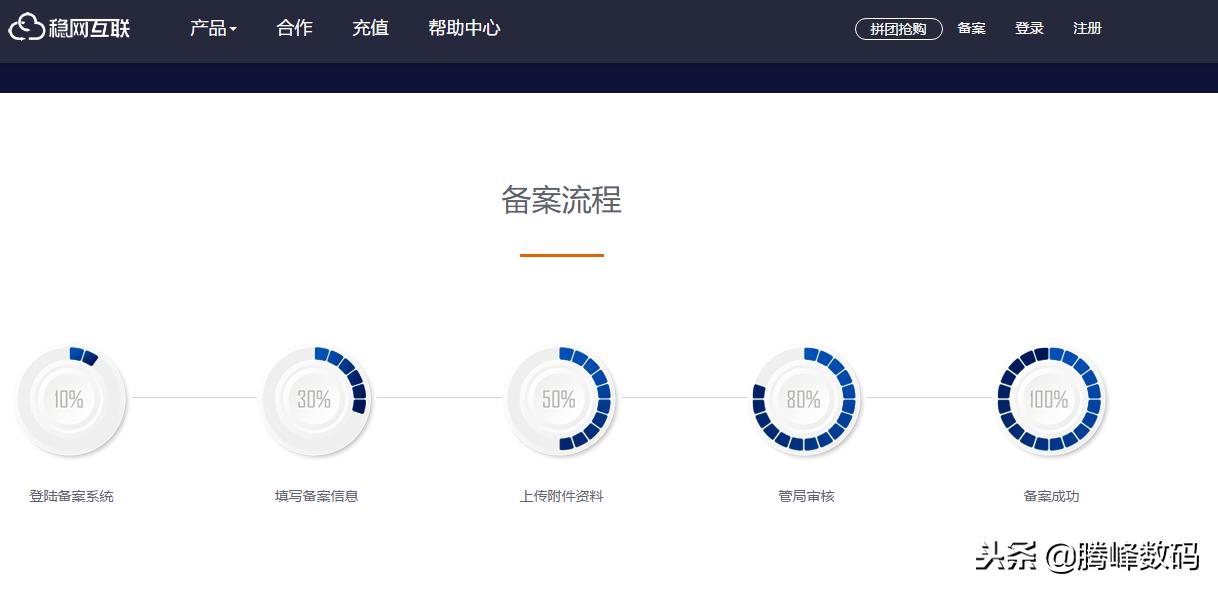1218x589 pixels.
Task: Click the 备案流程 section heading
Action: pos(562,201)
